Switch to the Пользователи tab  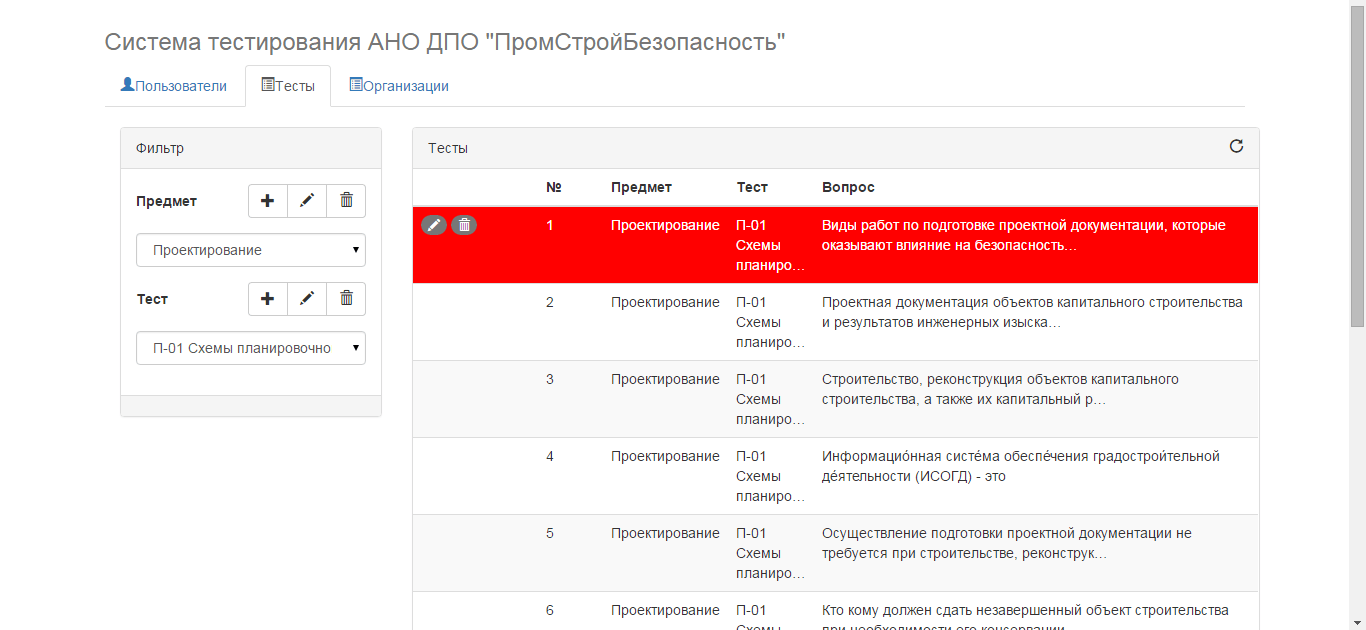coord(174,86)
